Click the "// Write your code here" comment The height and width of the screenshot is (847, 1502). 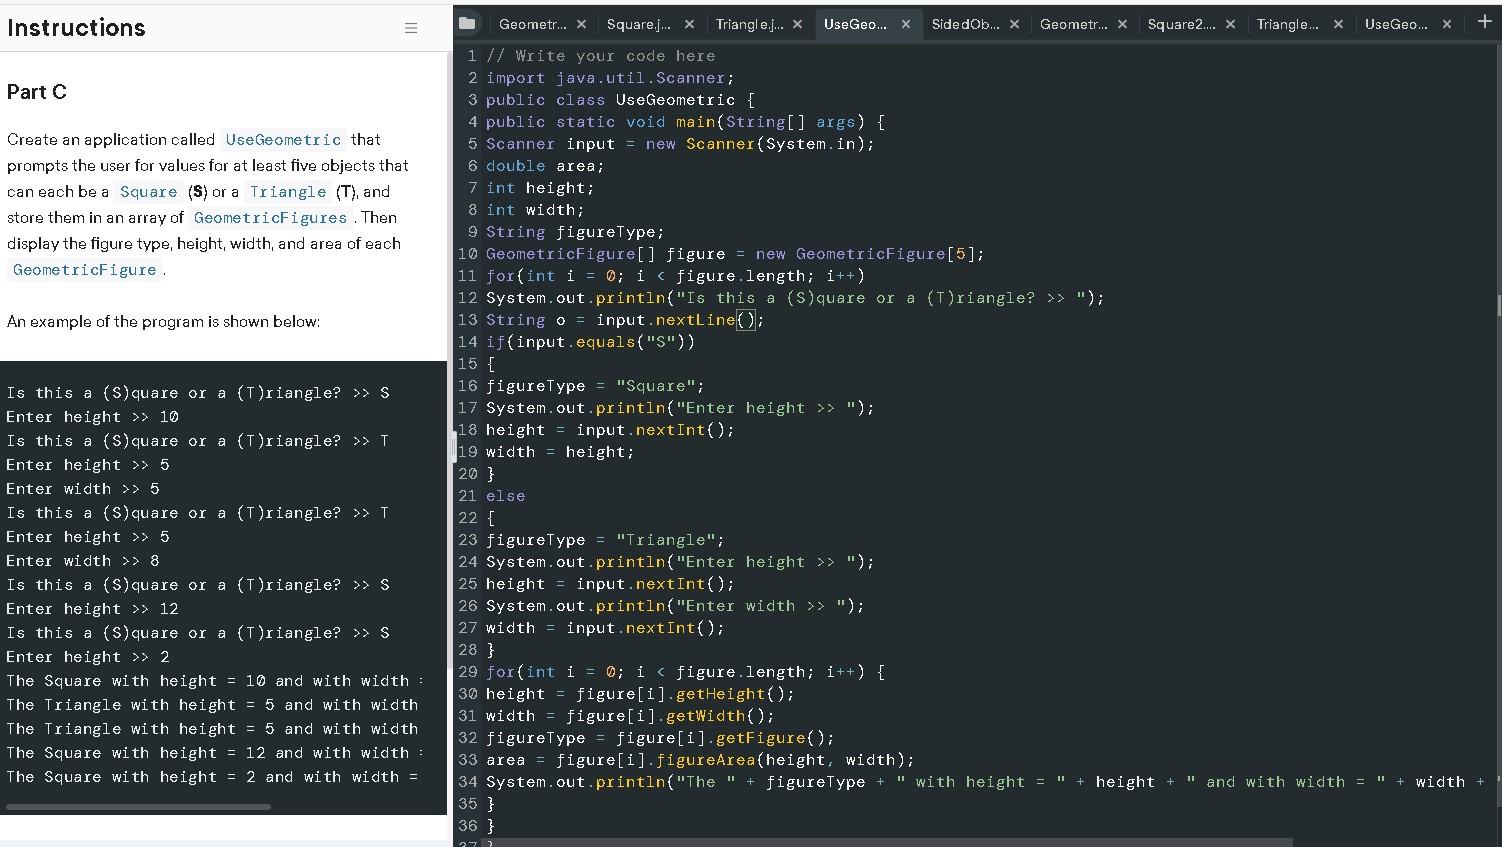(x=601, y=56)
